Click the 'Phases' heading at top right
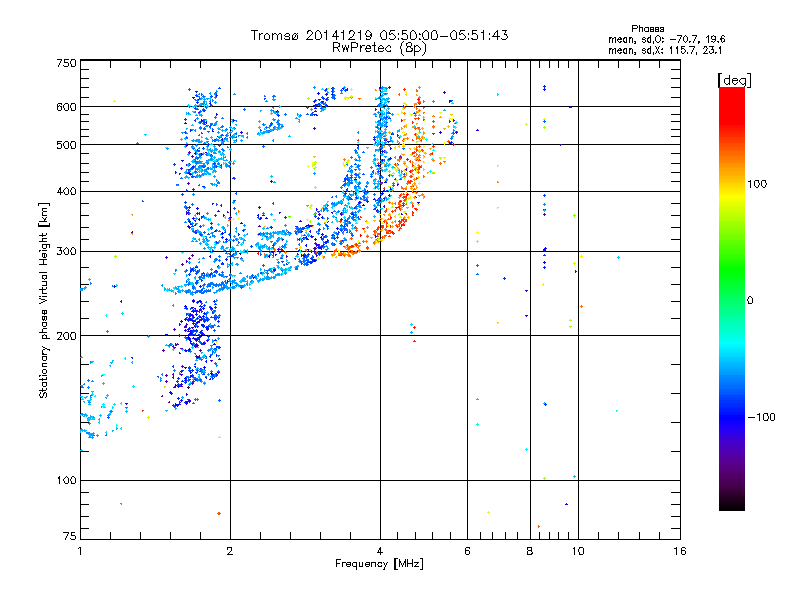 click(x=647, y=29)
